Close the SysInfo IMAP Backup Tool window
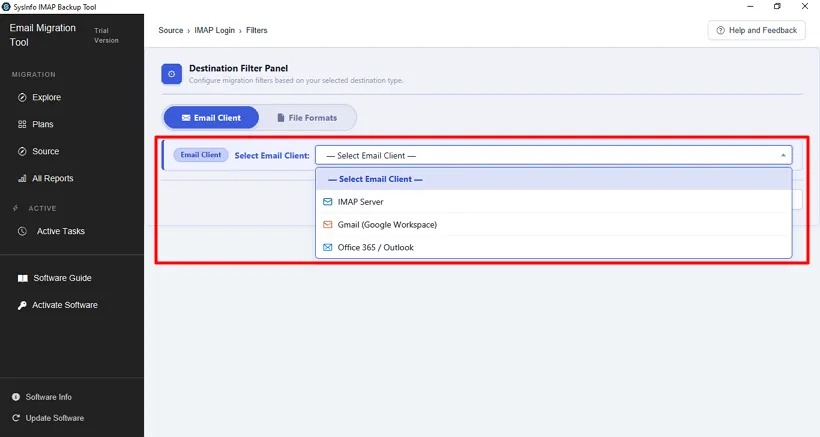The image size is (820, 437). (805, 6)
